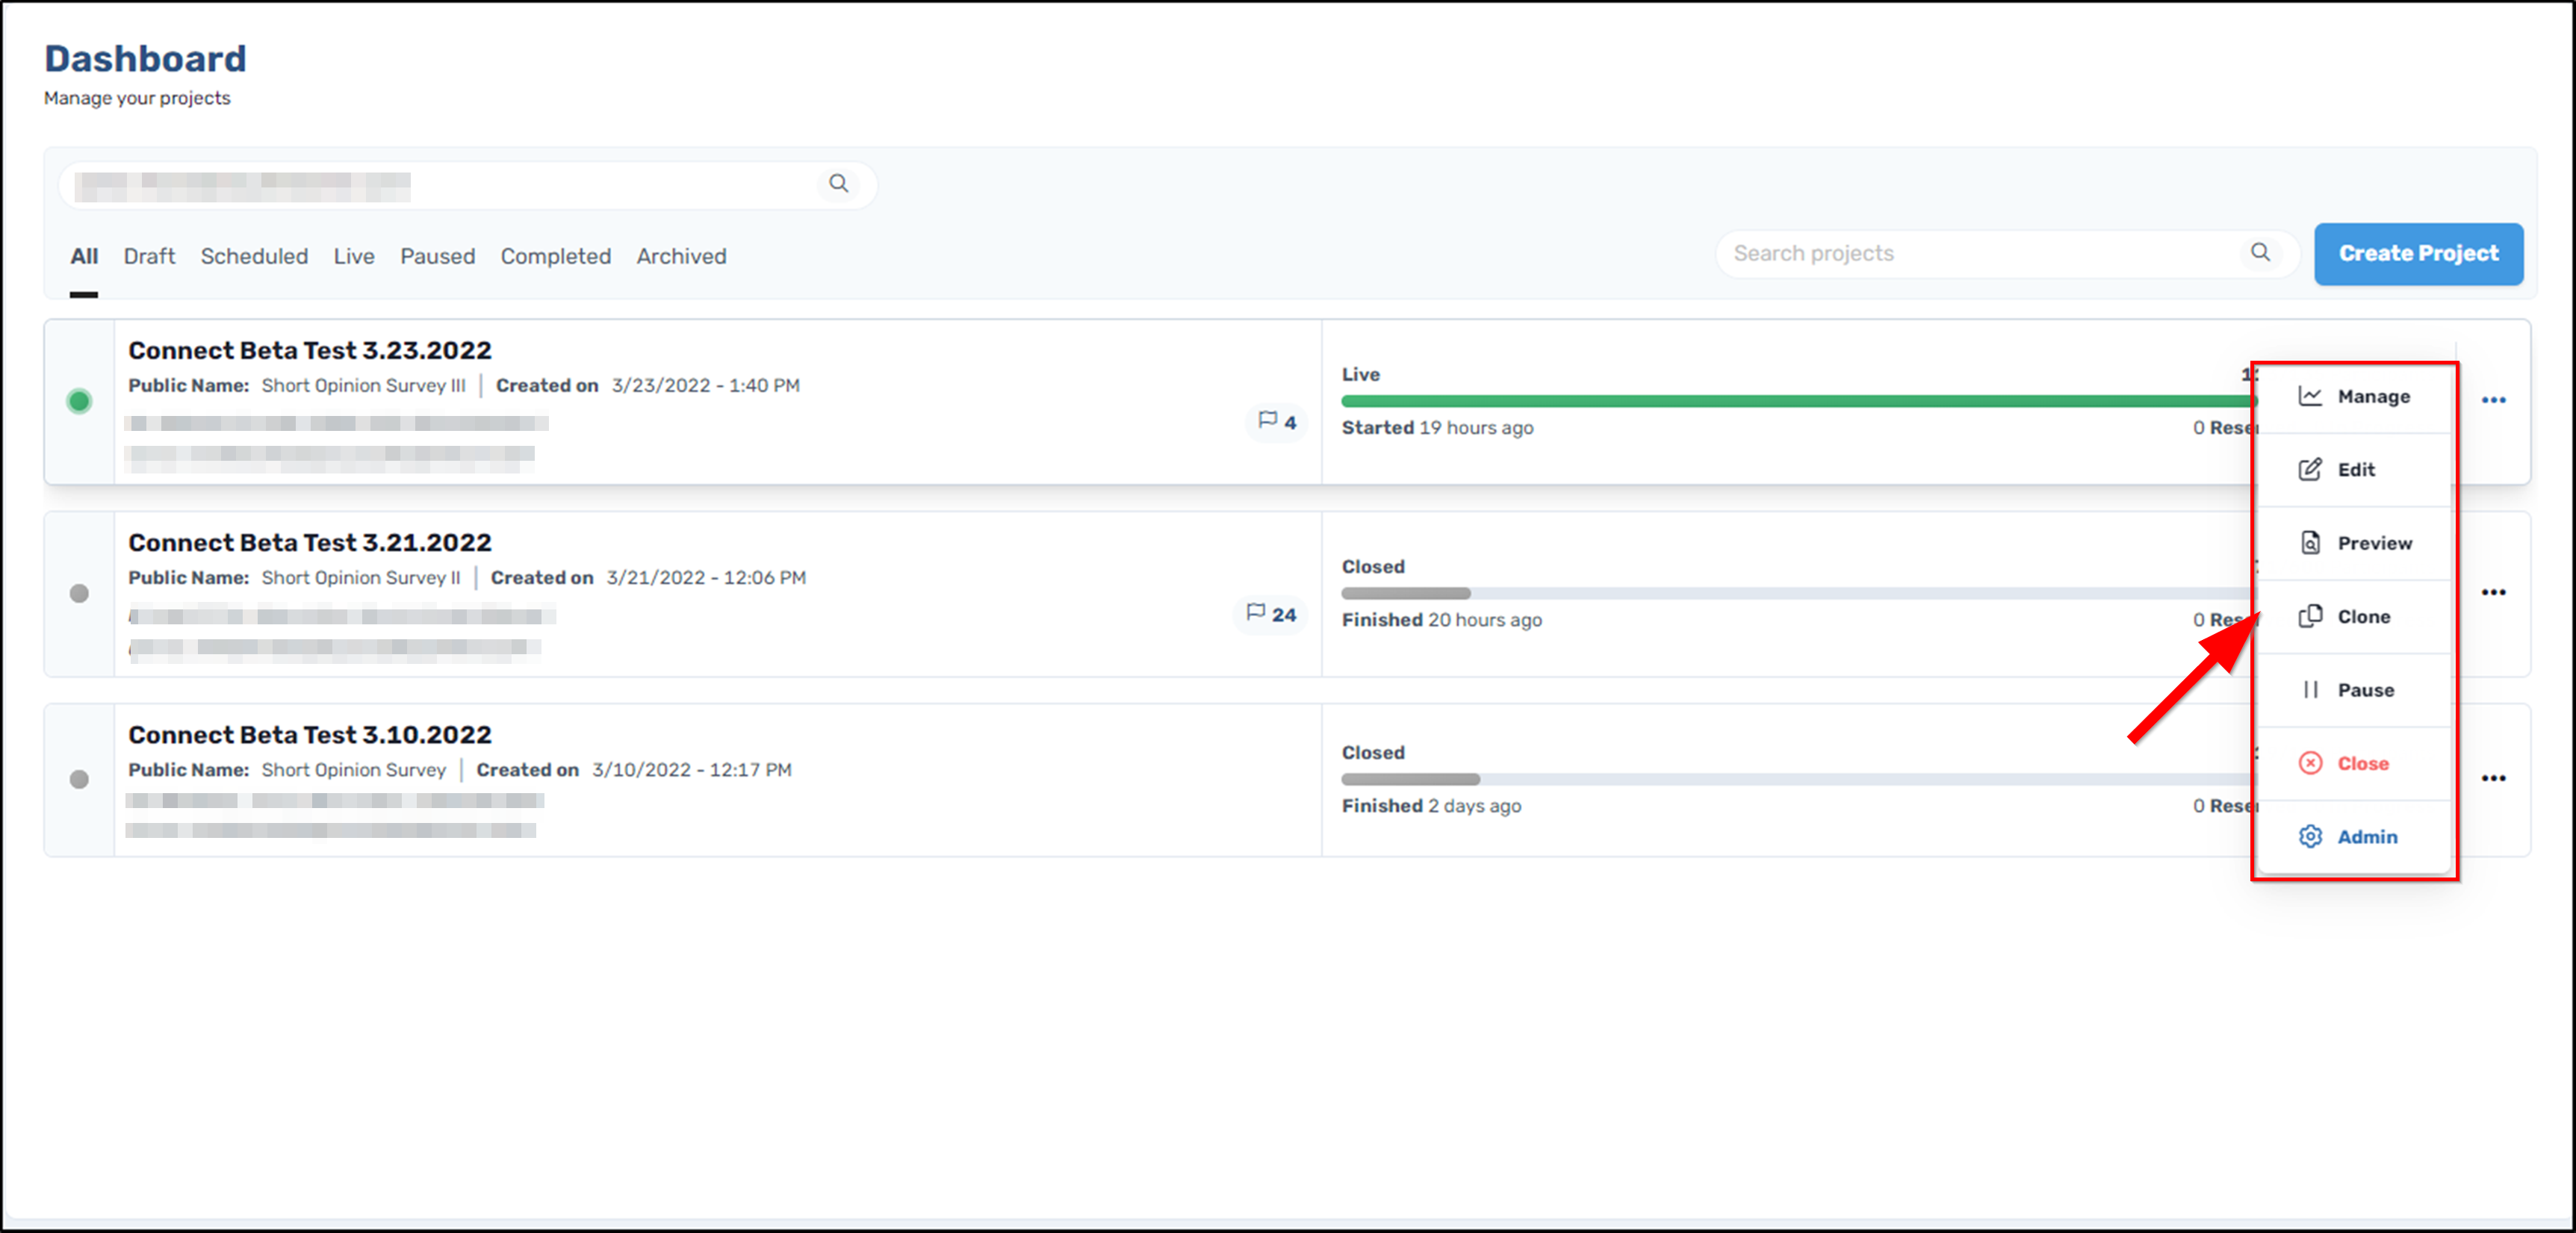Click the 'Live' status label
This screenshot has height=1233, width=2576.
click(x=1361, y=374)
